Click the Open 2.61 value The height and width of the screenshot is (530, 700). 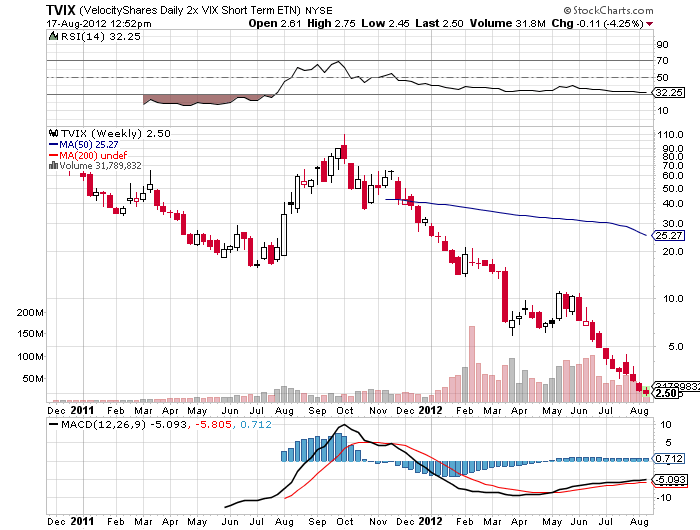(x=275, y=23)
